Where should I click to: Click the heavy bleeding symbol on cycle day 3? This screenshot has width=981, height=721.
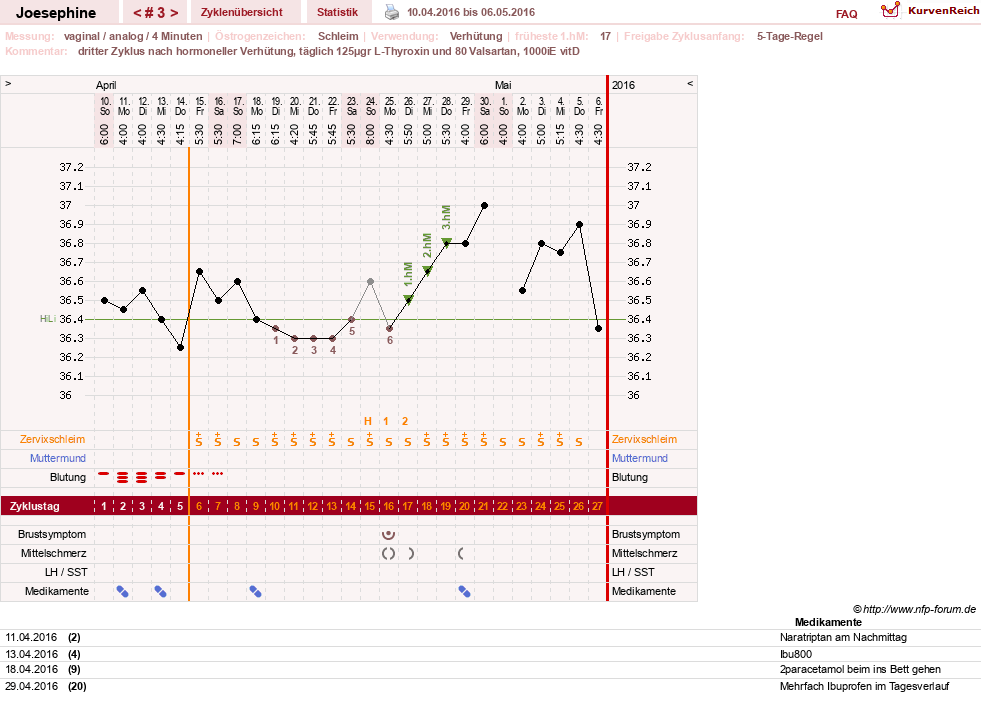(x=142, y=478)
